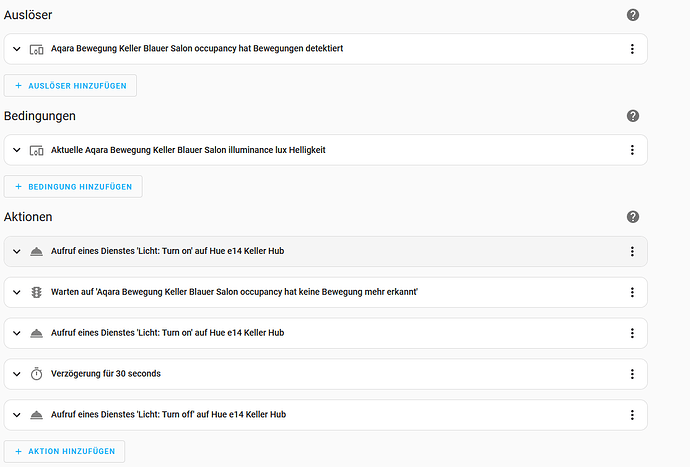Image resolution: width=690 pixels, height=467 pixels.
Task: Click the 'Aktionen' section heading
Action: click(x=28, y=217)
